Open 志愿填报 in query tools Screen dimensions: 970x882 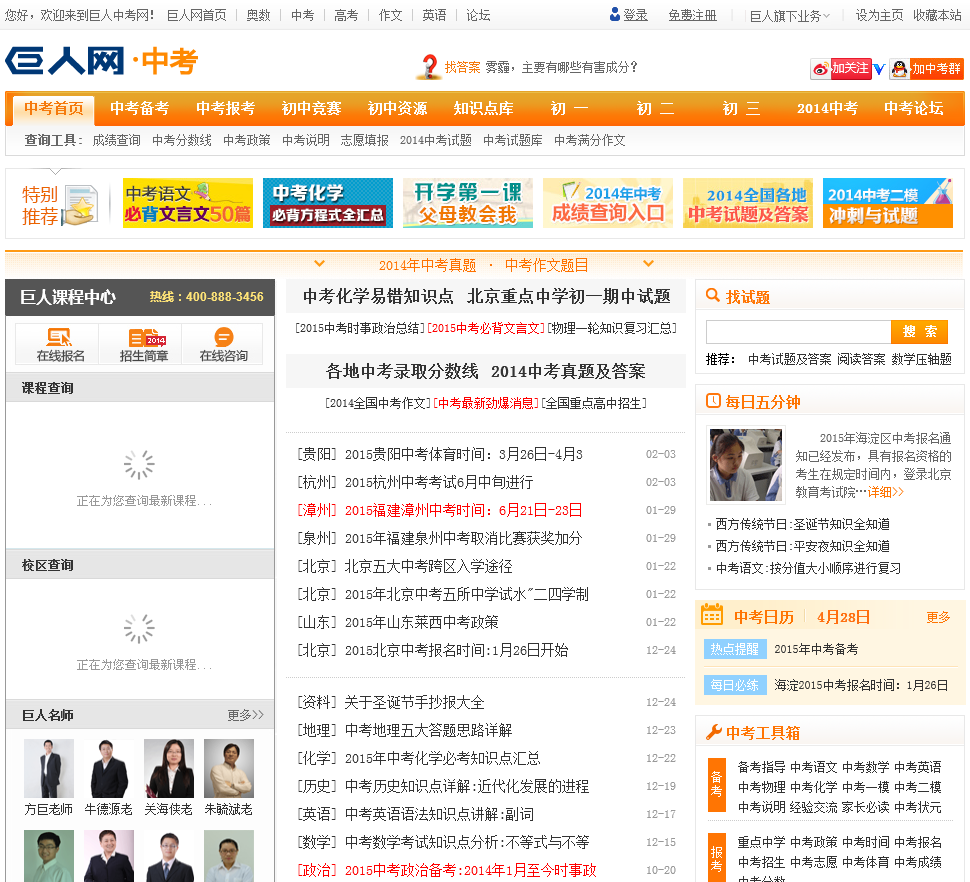tap(364, 140)
